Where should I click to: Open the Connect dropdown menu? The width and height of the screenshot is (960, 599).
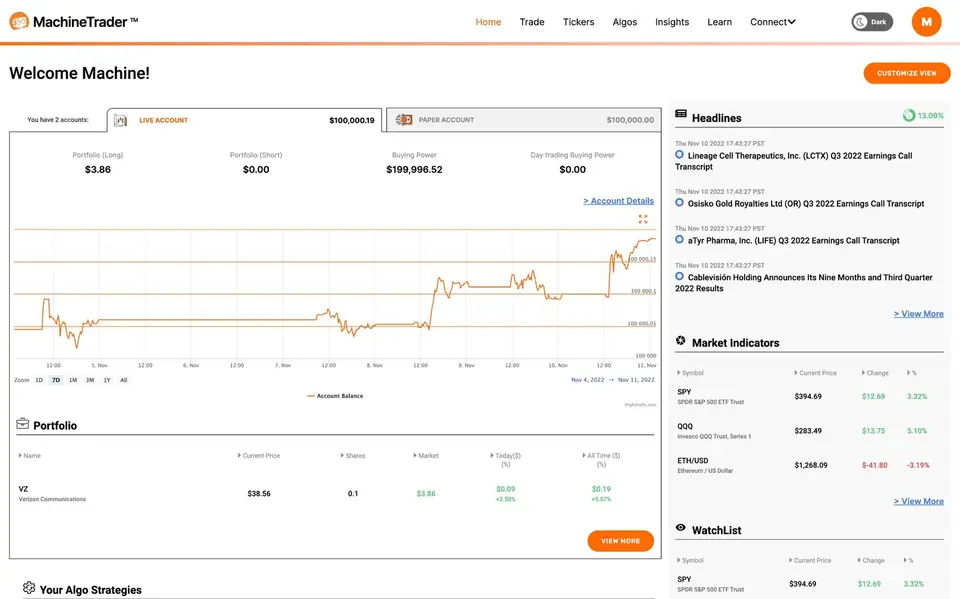773,22
